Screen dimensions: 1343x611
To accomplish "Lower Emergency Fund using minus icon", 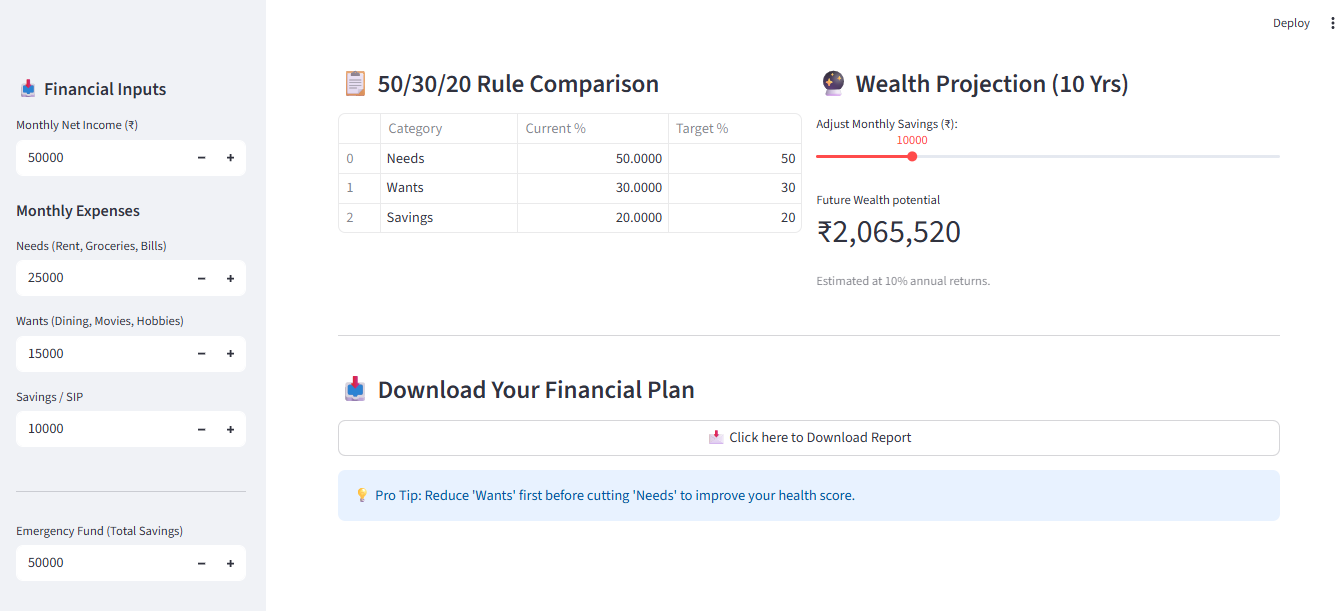I will 201,563.
